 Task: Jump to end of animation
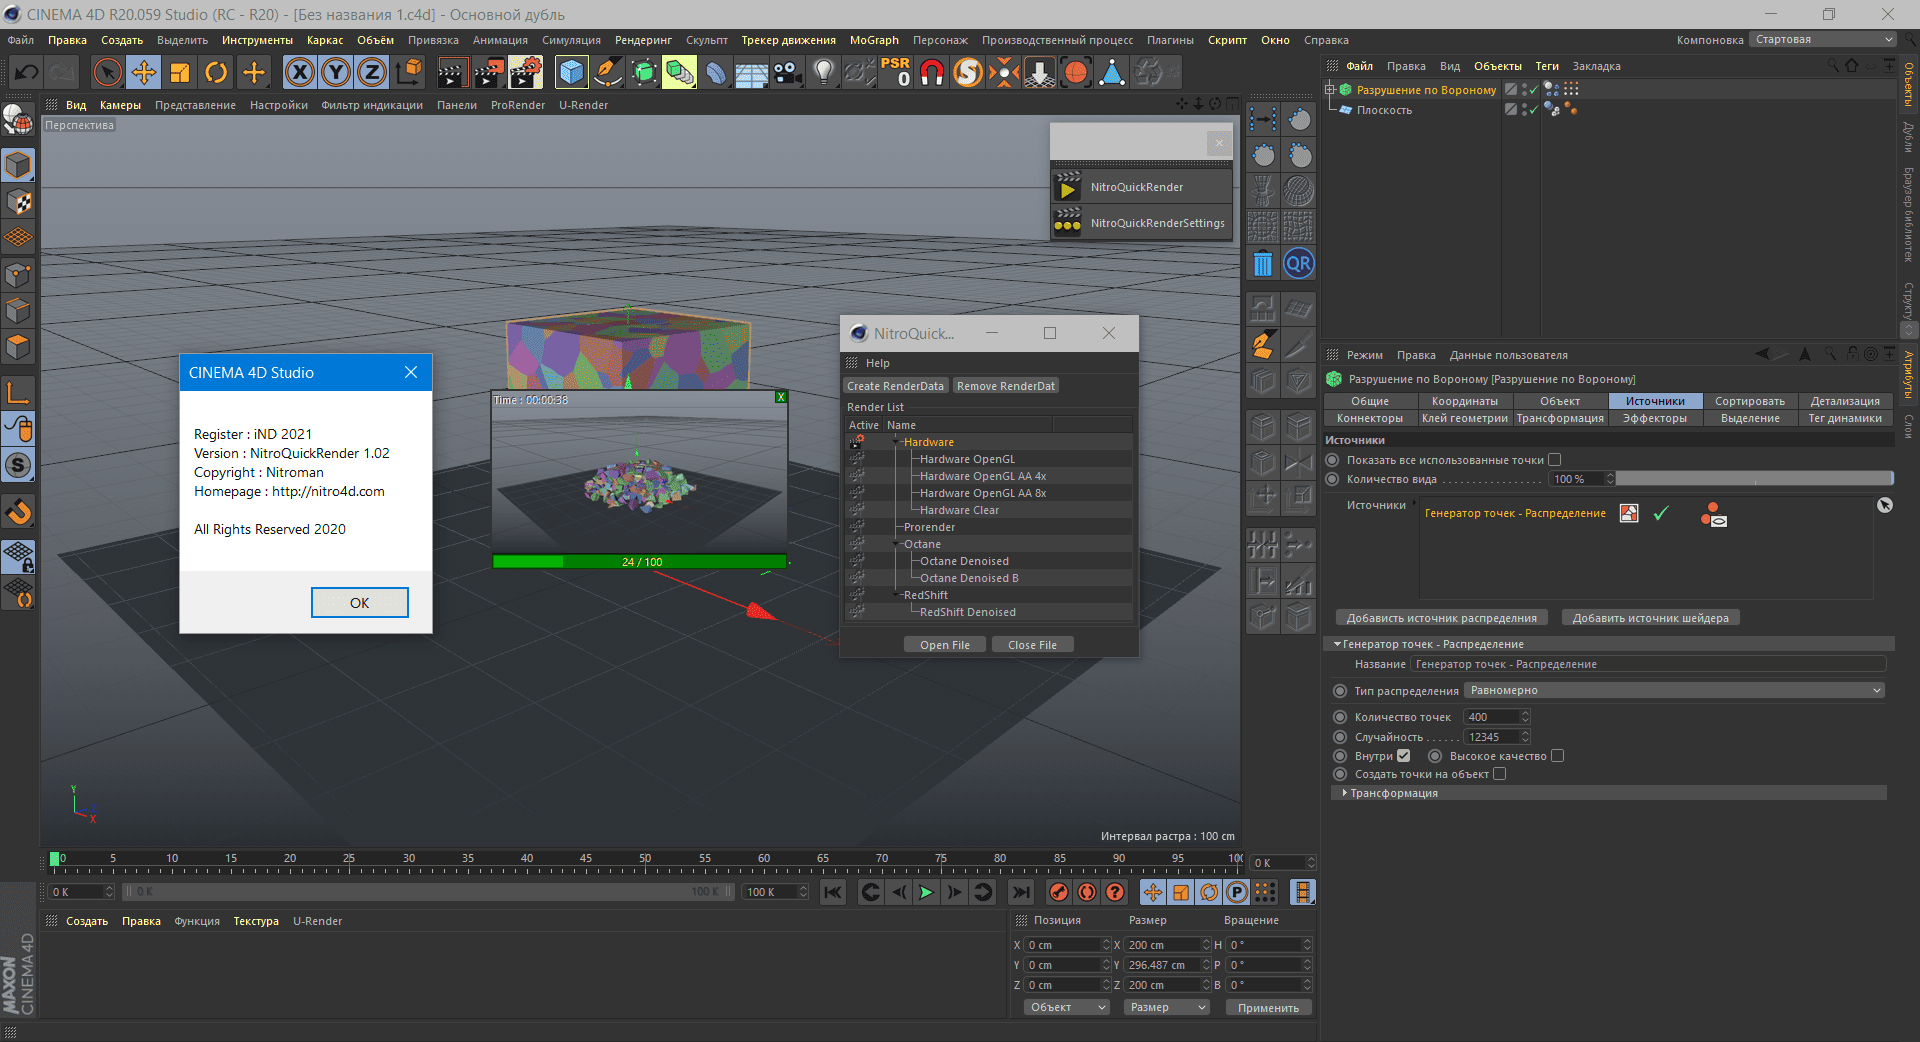[1020, 892]
